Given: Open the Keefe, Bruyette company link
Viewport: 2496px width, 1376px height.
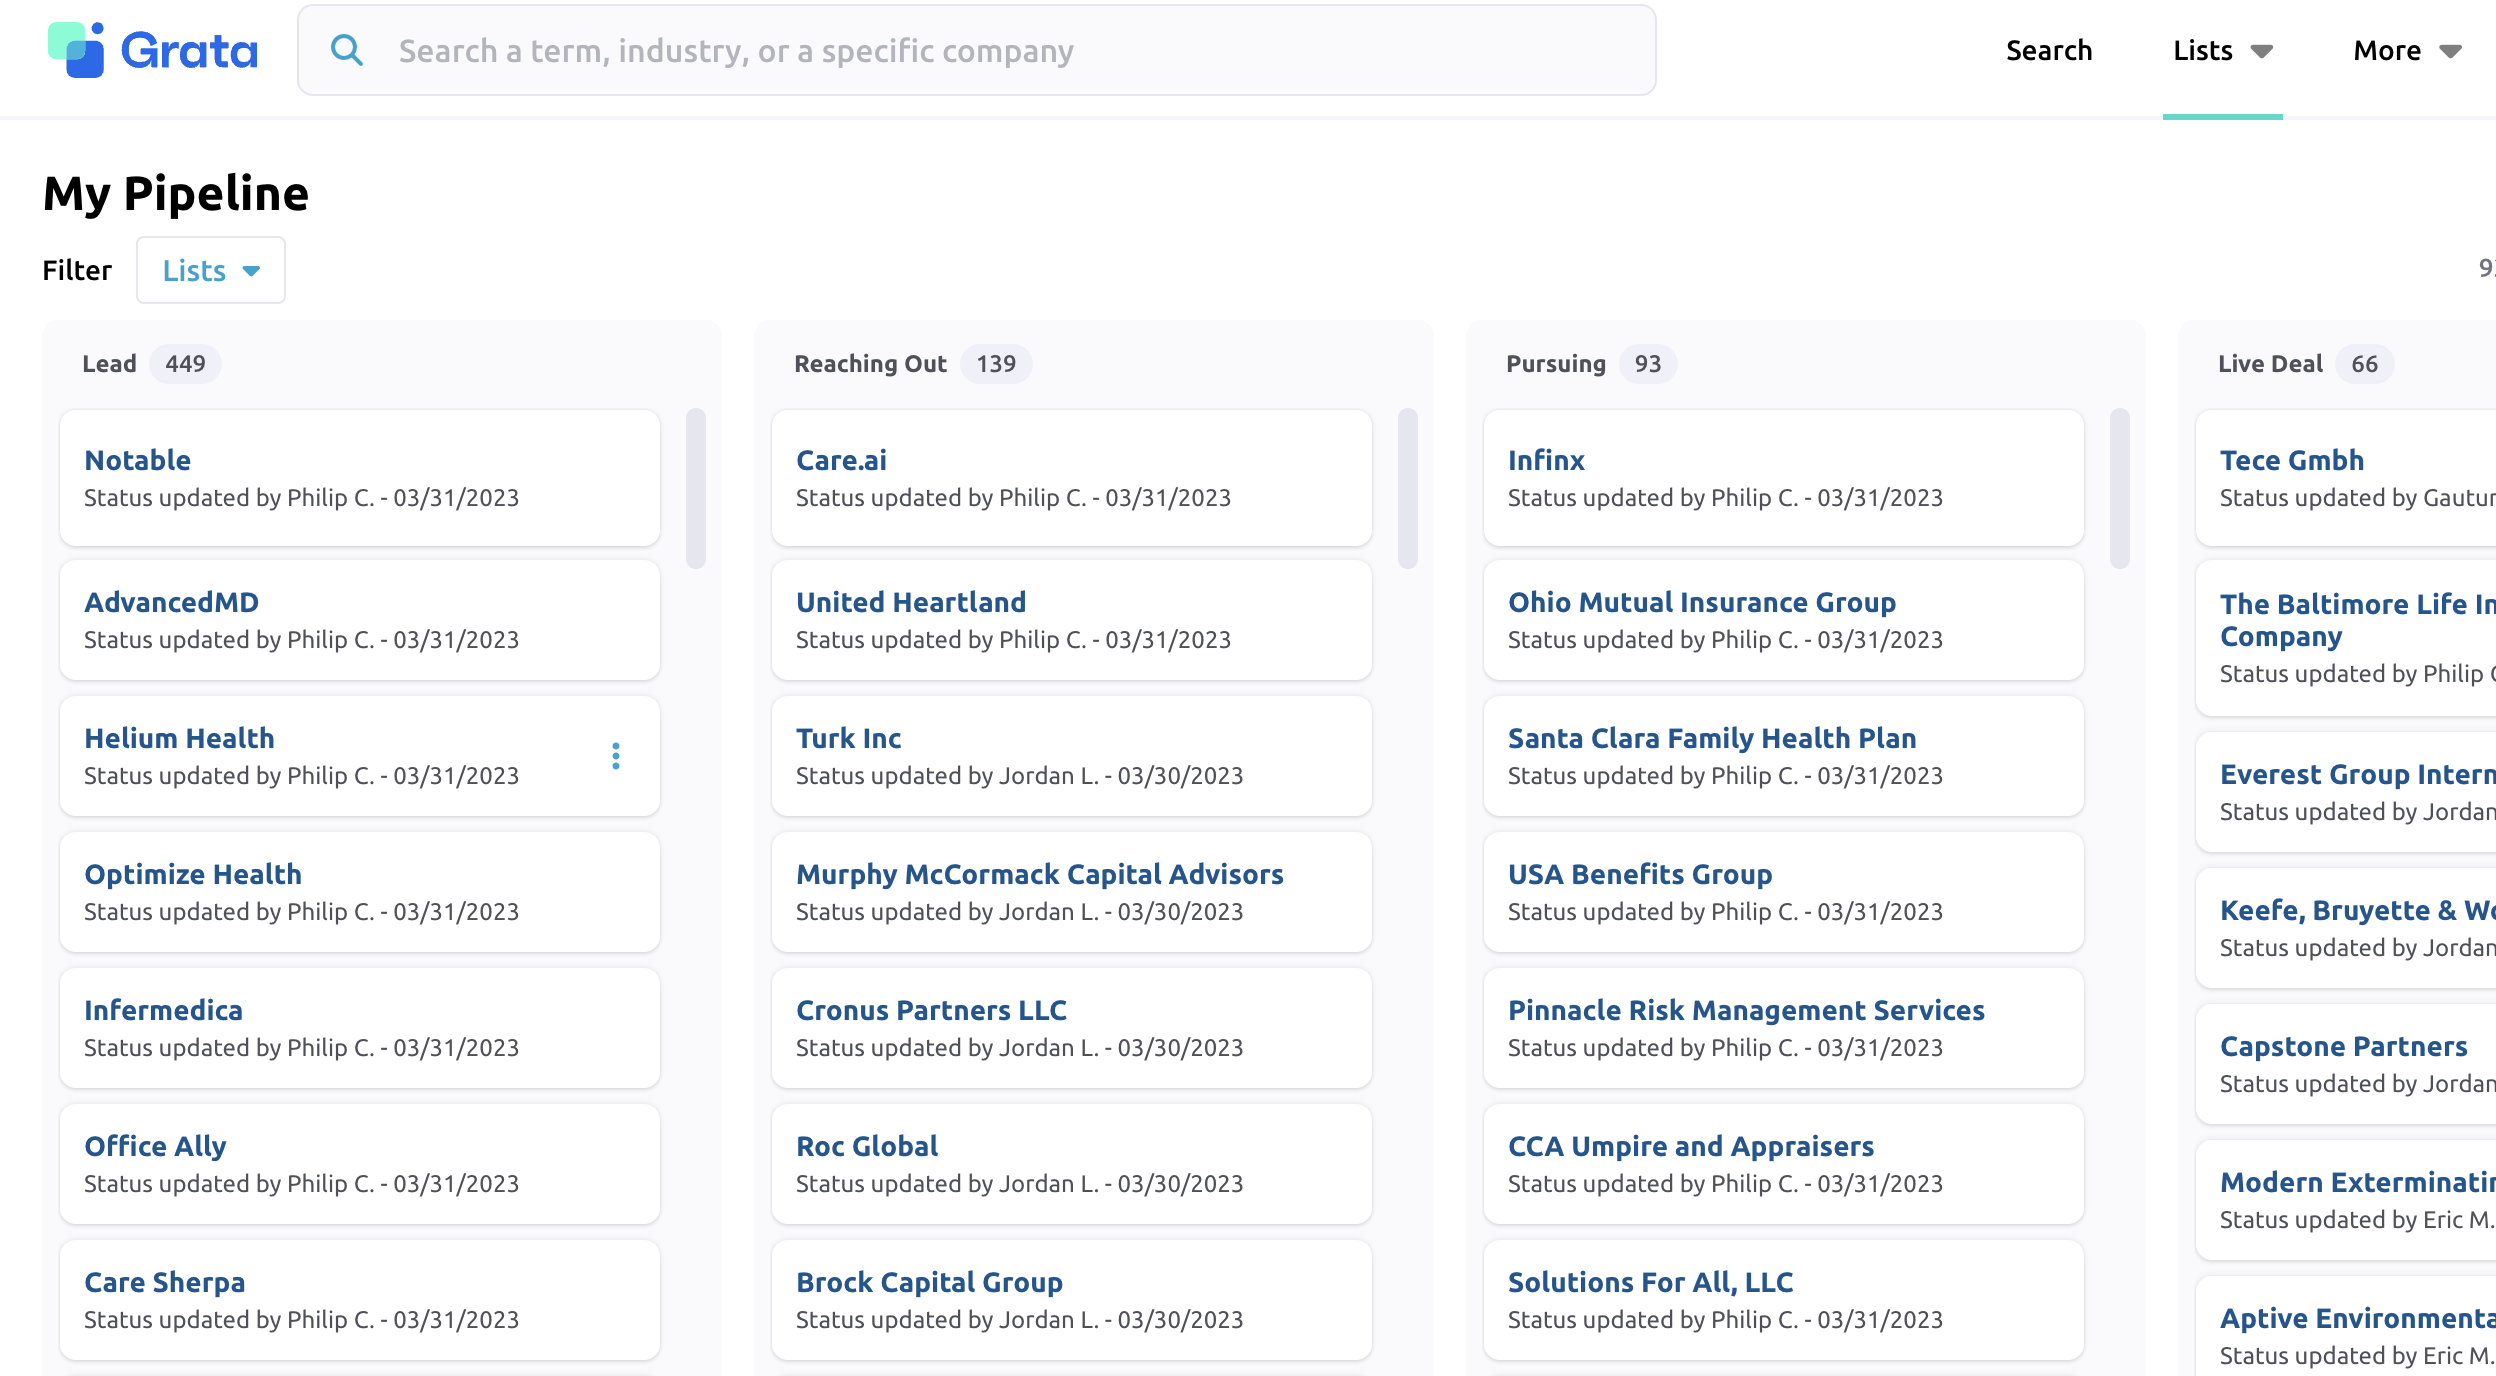Looking at the screenshot, I should pyautogui.click(x=2357, y=910).
